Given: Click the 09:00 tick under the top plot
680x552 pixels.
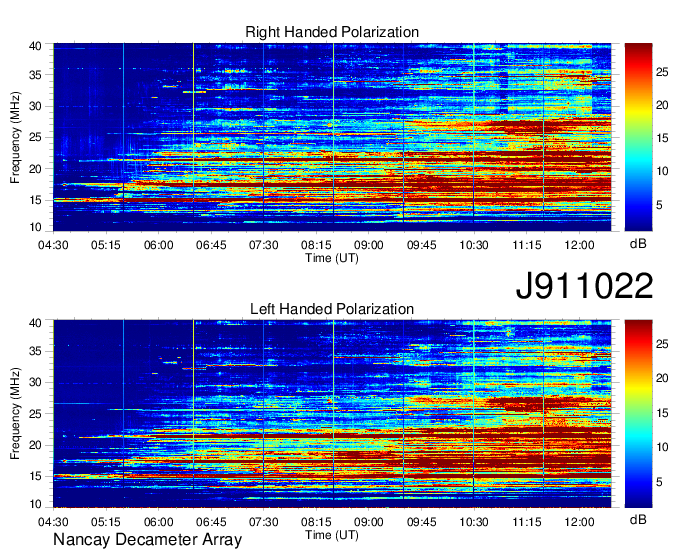Looking at the screenshot, I should [369, 245].
